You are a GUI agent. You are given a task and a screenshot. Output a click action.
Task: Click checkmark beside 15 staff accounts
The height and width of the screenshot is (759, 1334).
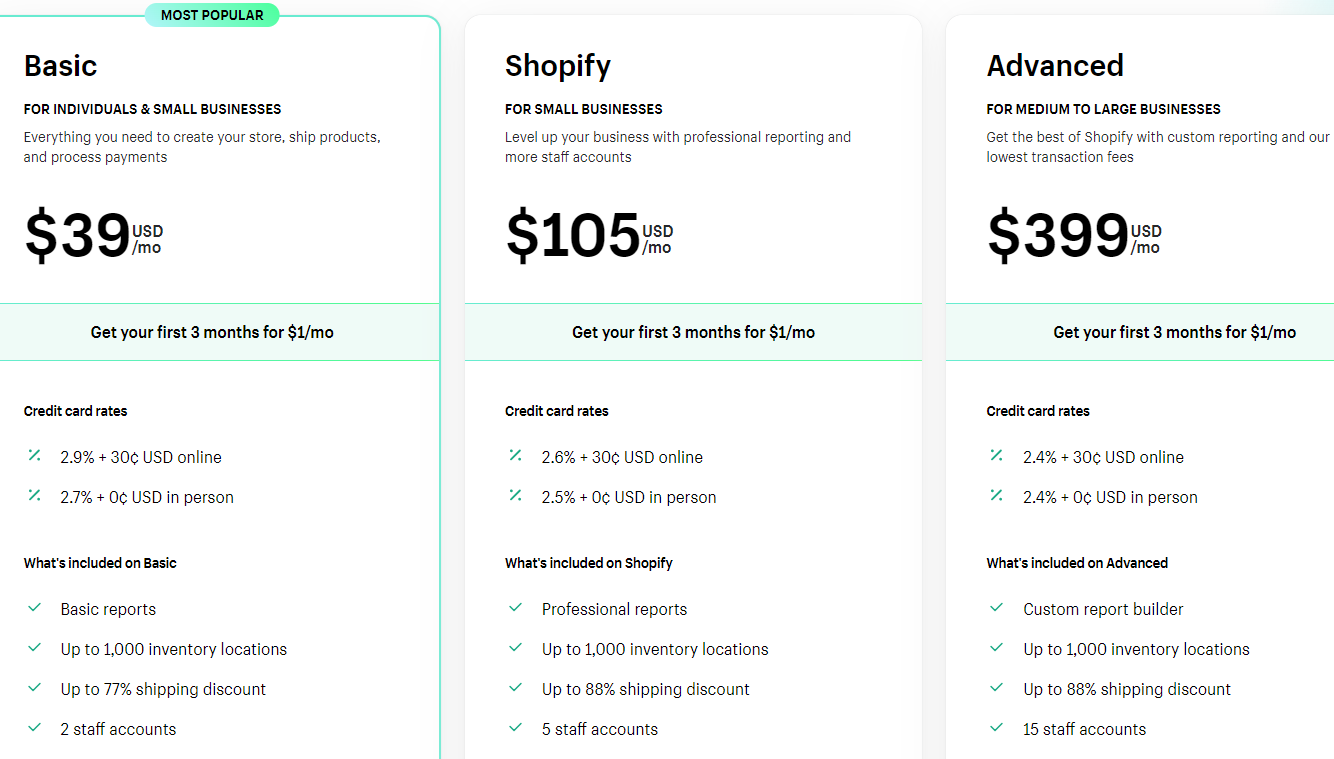pyautogui.click(x=997, y=728)
